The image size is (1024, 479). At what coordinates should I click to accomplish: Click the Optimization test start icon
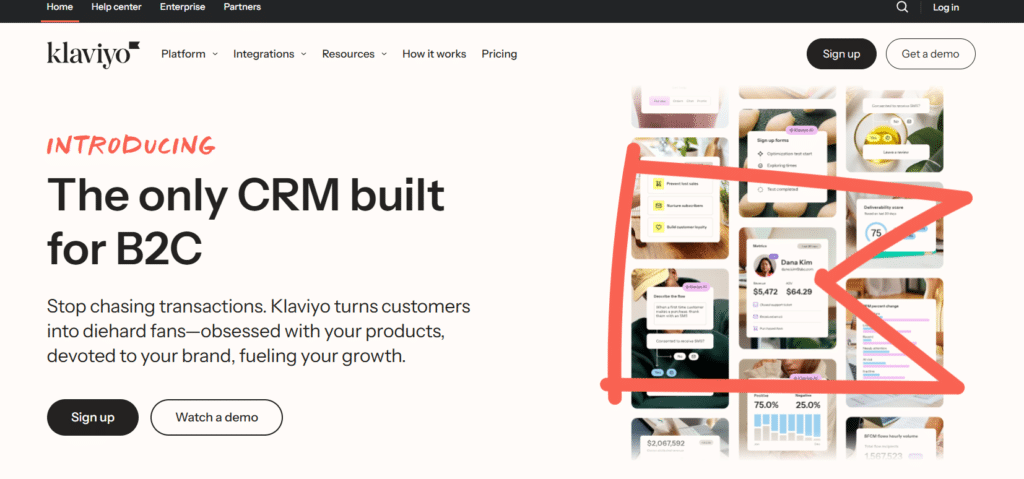(760, 154)
